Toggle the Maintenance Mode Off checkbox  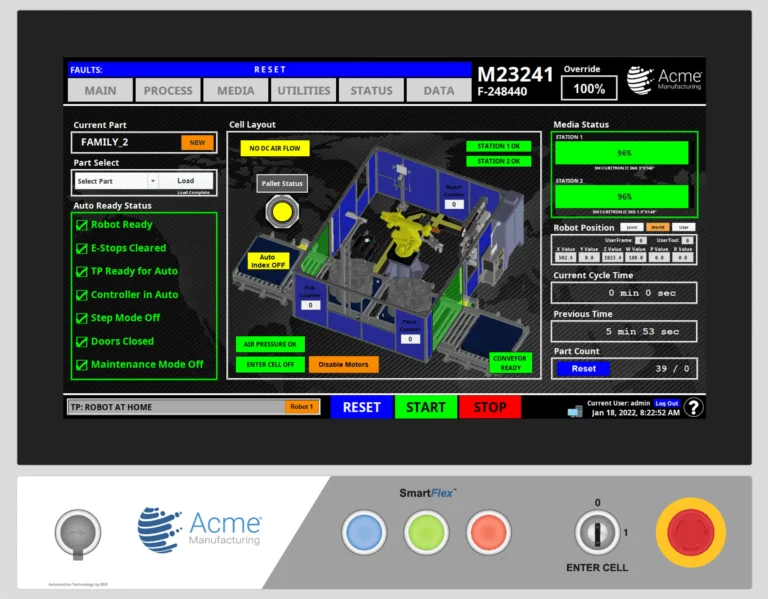81,364
